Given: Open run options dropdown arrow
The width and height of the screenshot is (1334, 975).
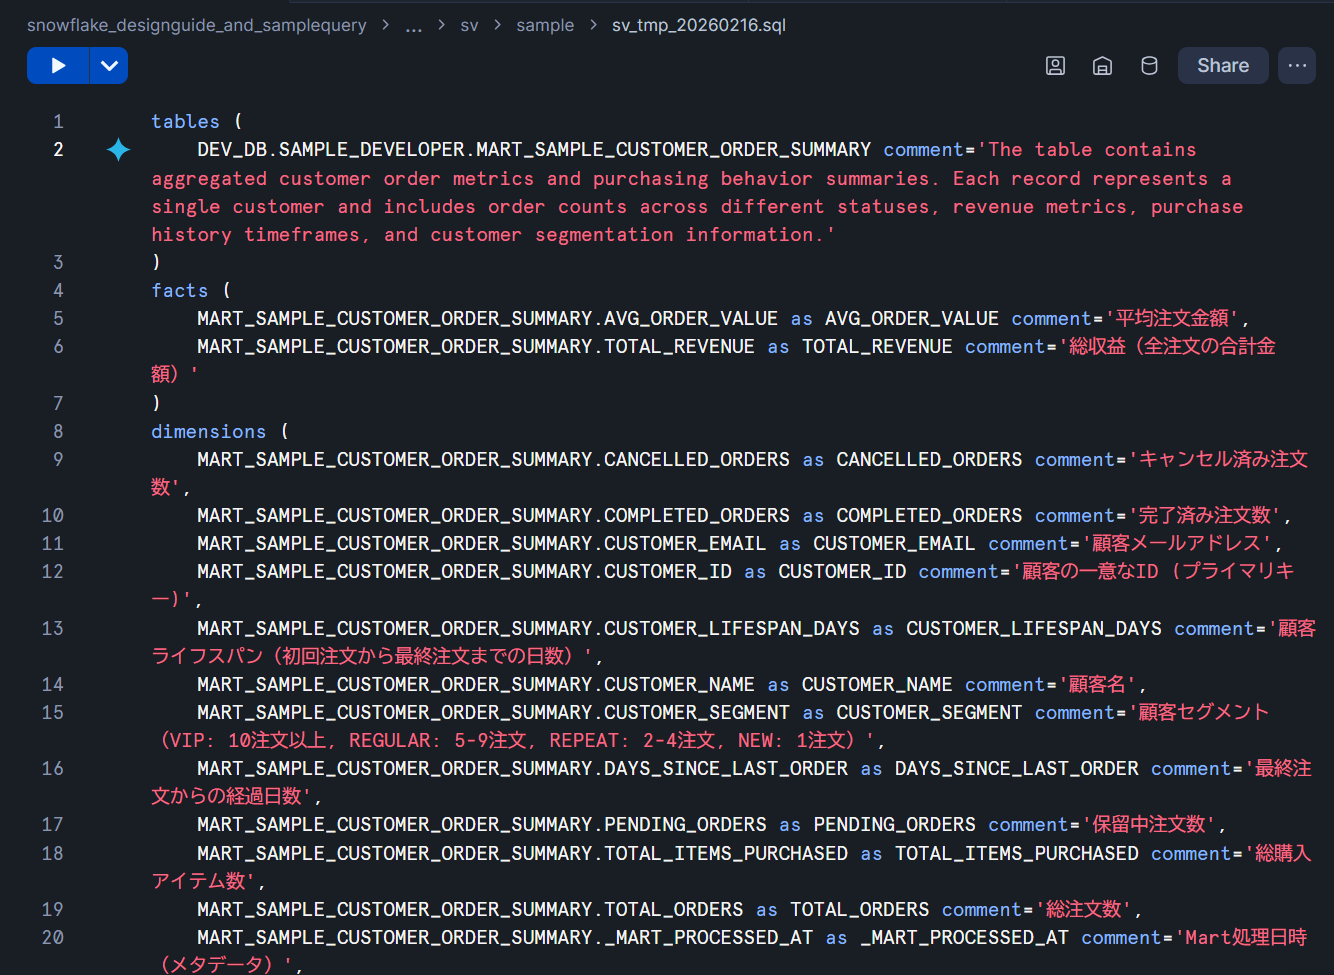Looking at the screenshot, I should tap(109, 66).
